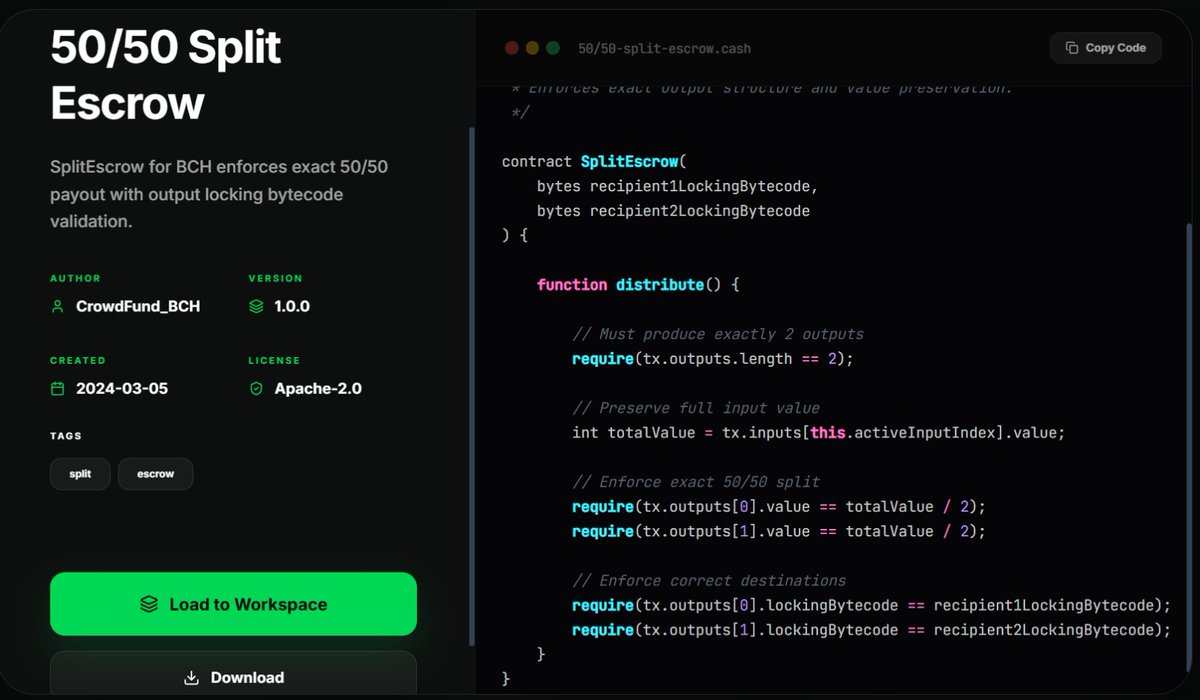1200x700 pixels.
Task: Click the Copy Code button
Action: pos(1106,48)
